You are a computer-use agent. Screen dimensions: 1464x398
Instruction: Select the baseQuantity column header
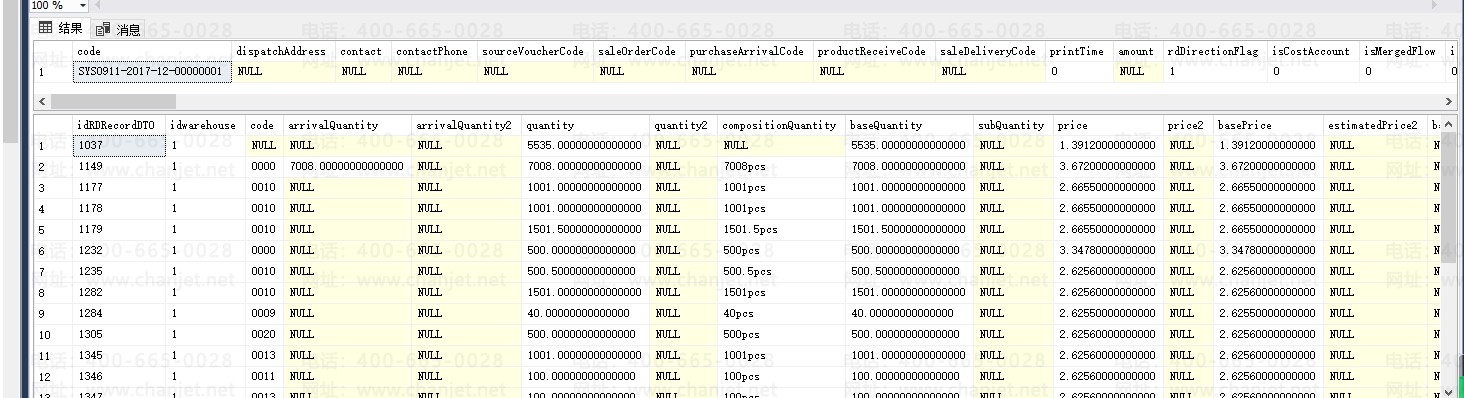[910, 125]
